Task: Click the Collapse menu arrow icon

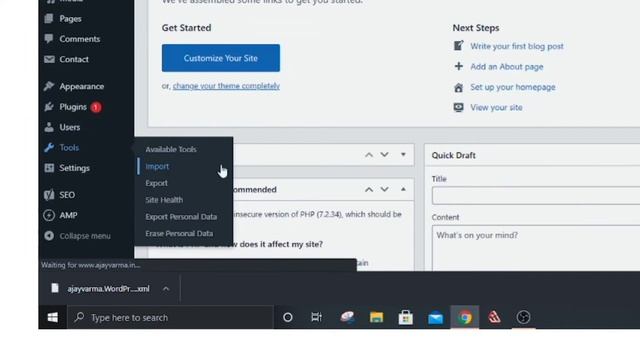Action: click(49, 236)
